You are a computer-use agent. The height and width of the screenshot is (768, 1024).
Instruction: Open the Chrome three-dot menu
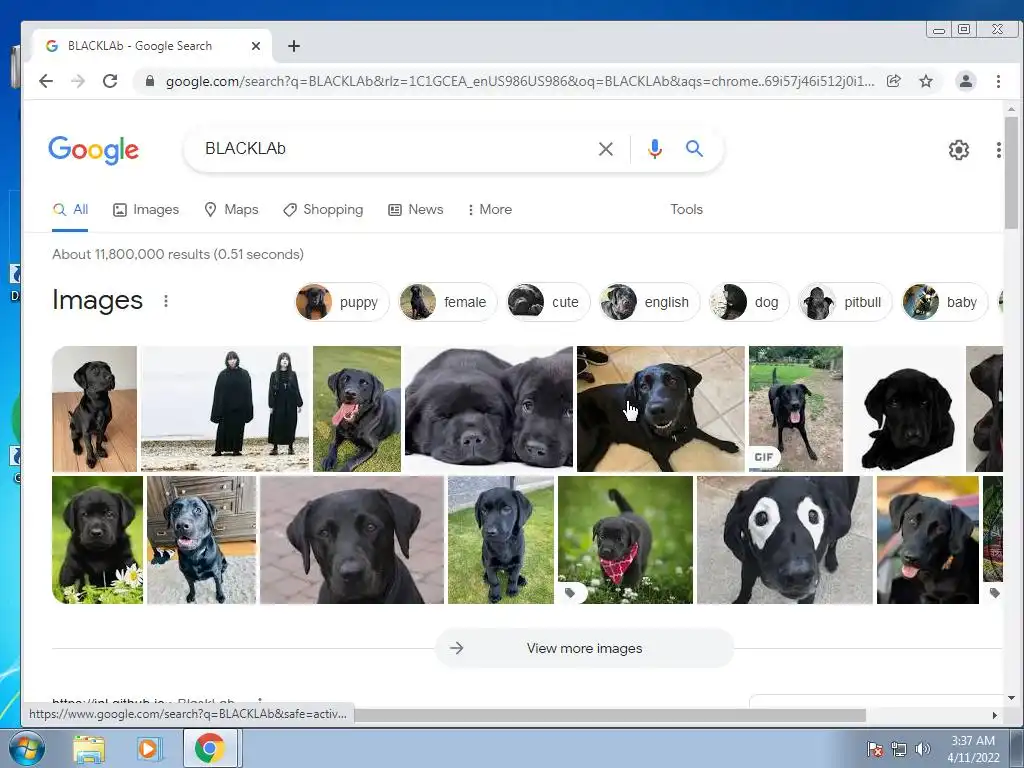pos(998,81)
